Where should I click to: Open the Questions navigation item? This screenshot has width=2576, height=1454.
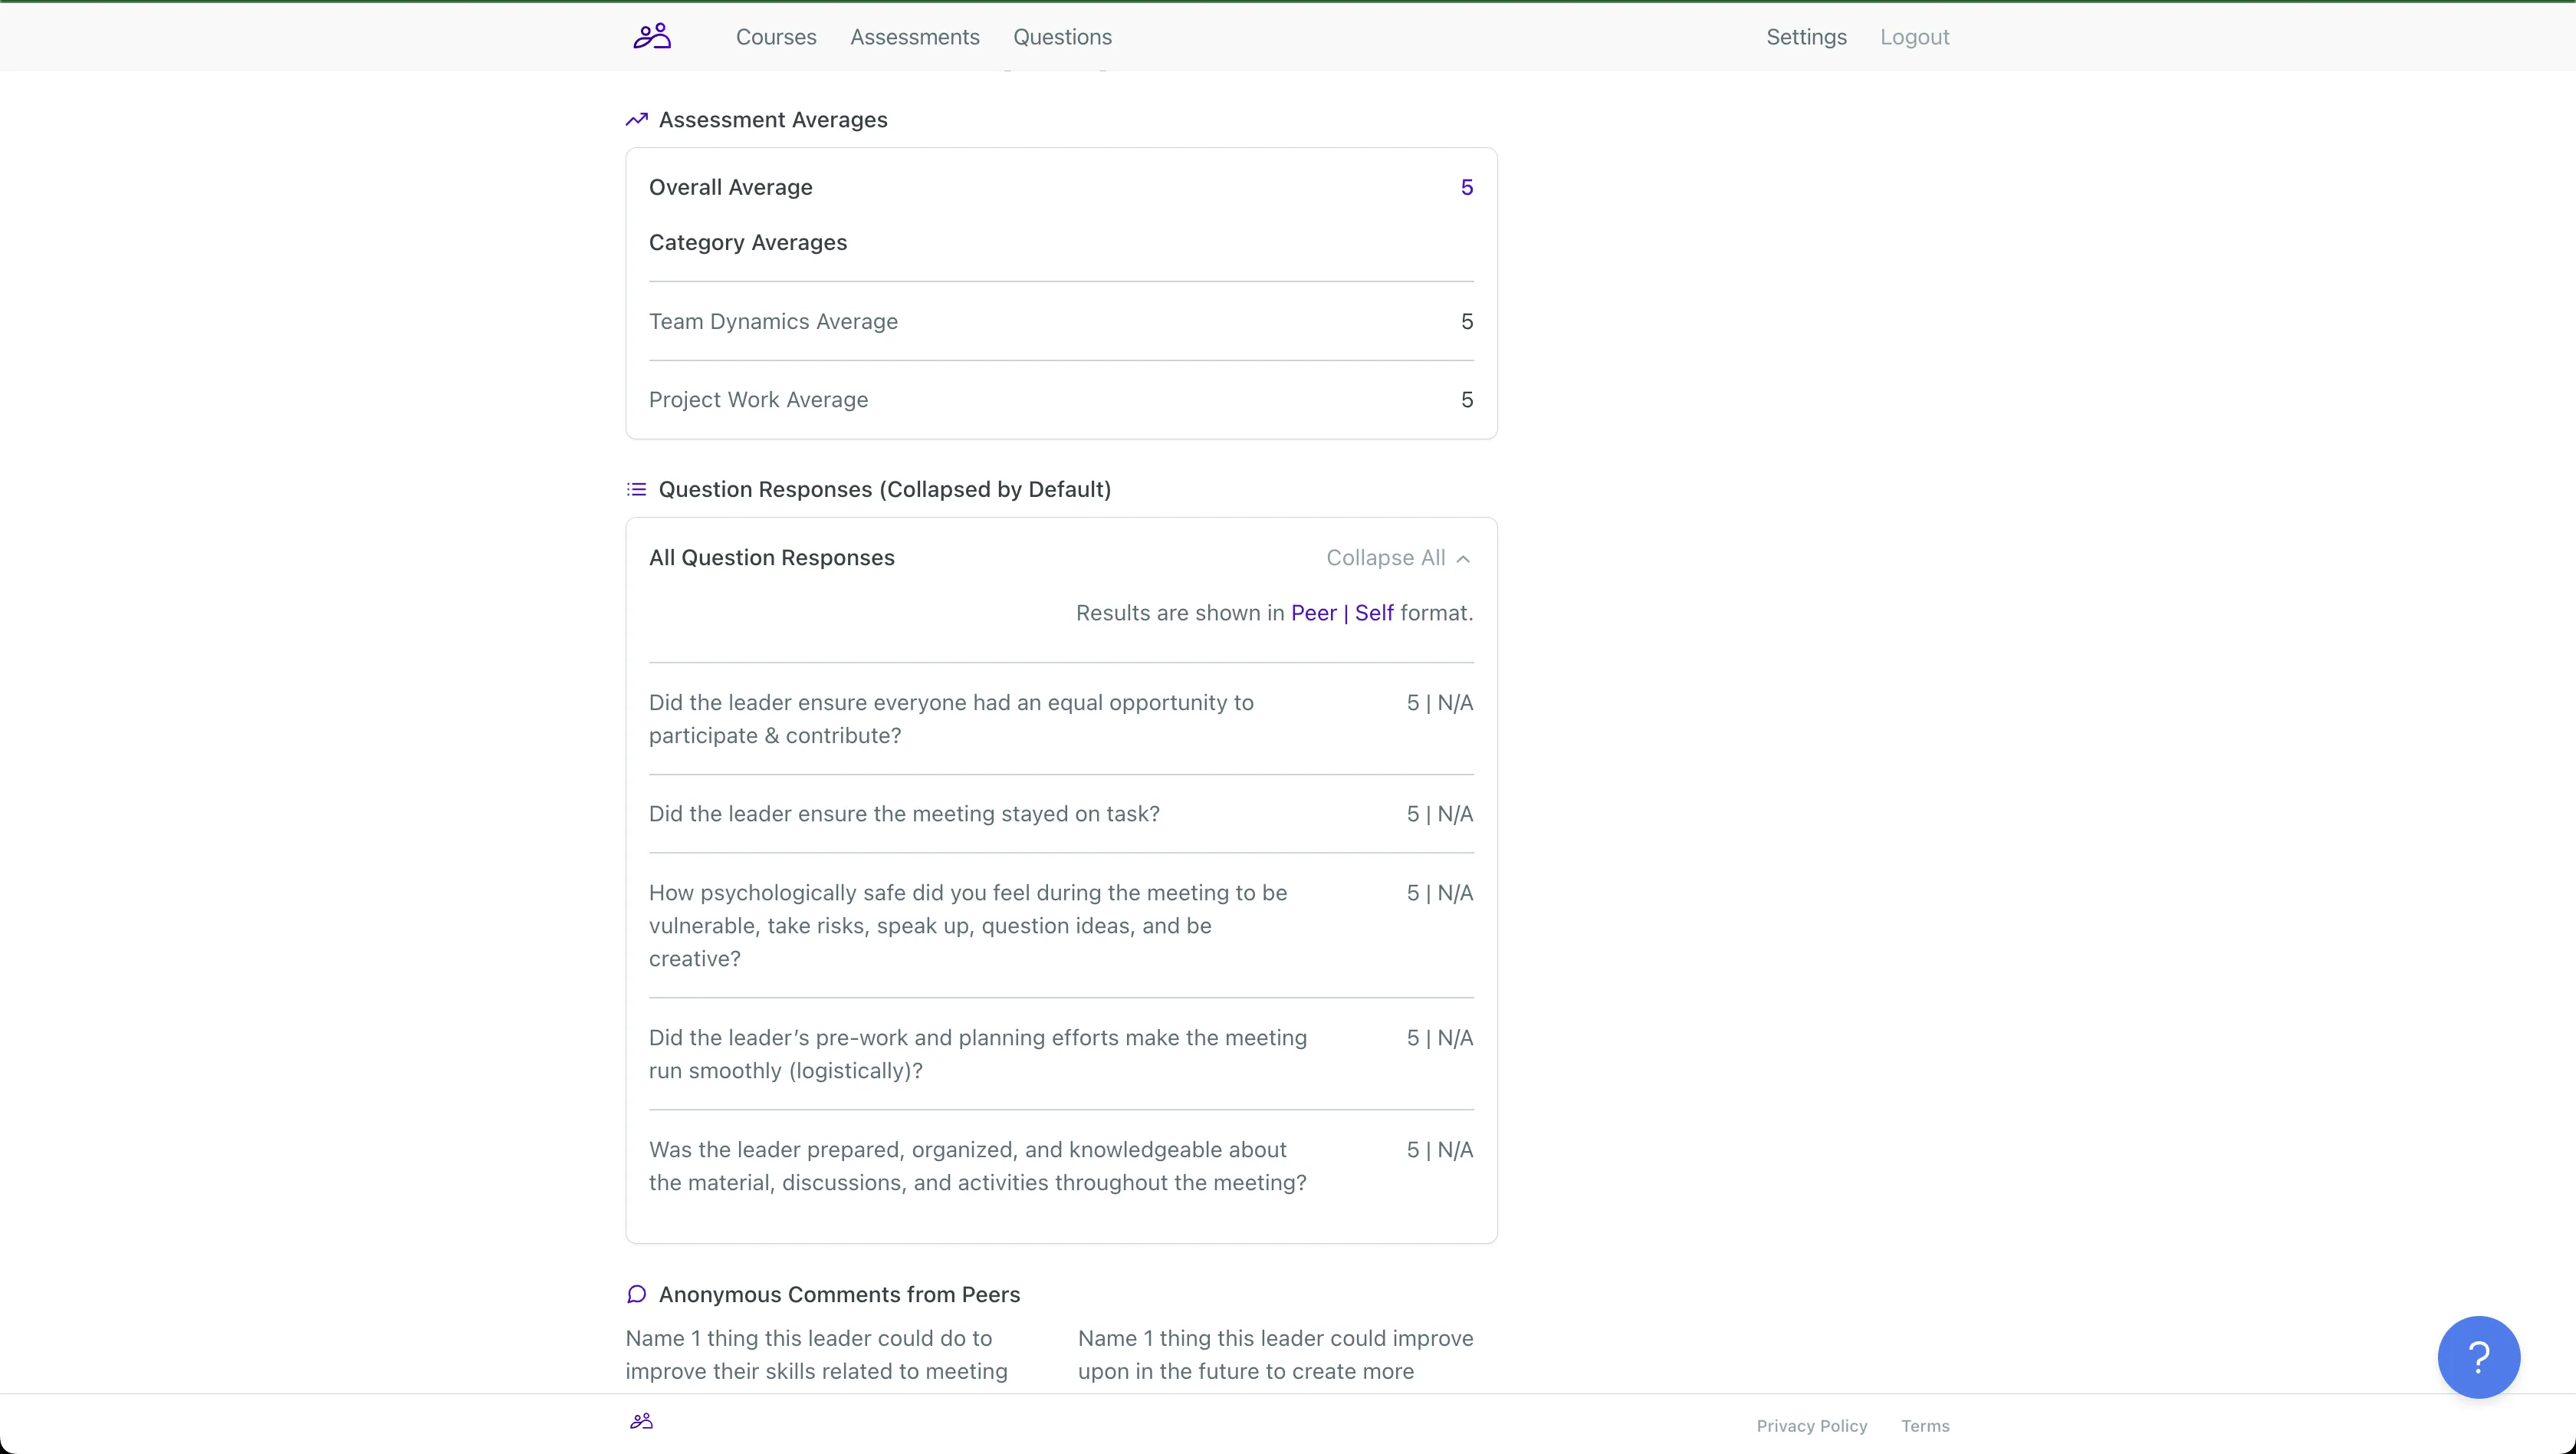[x=1062, y=37]
